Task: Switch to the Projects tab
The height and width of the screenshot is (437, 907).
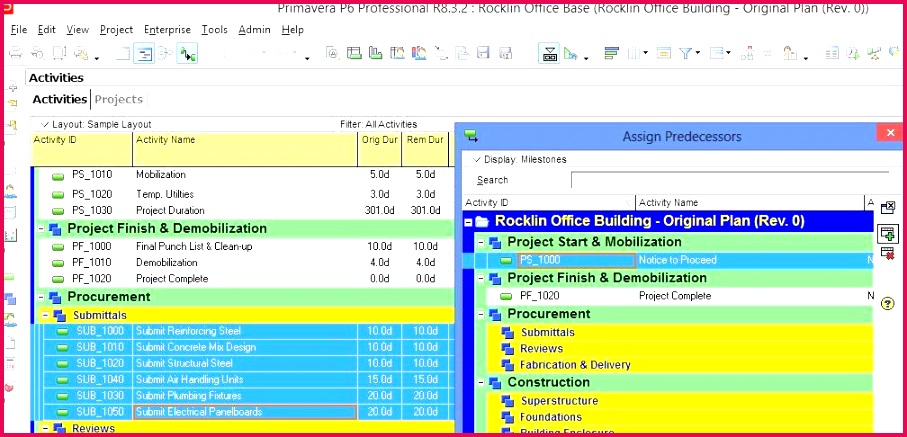Action: click(118, 99)
